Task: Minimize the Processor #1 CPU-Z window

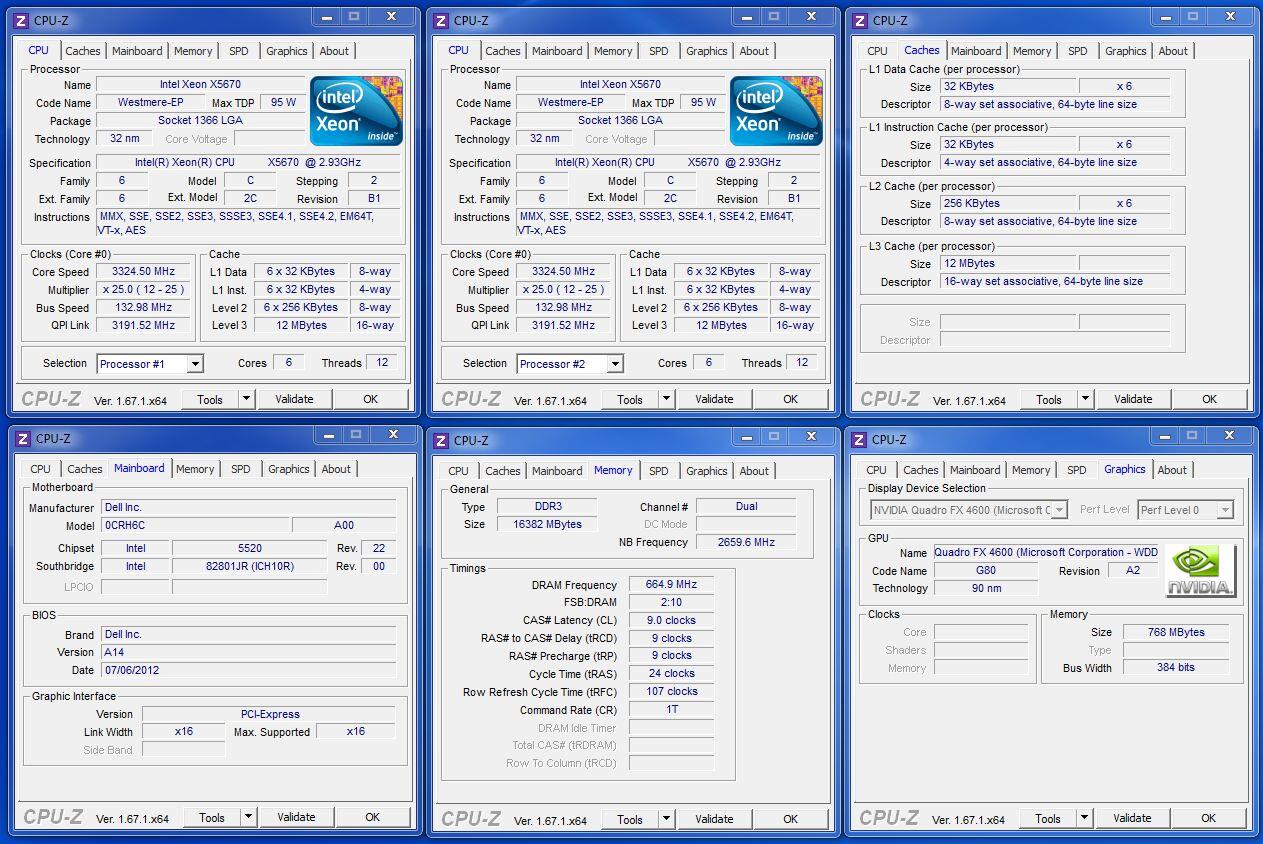Action: pyautogui.click(x=326, y=16)
